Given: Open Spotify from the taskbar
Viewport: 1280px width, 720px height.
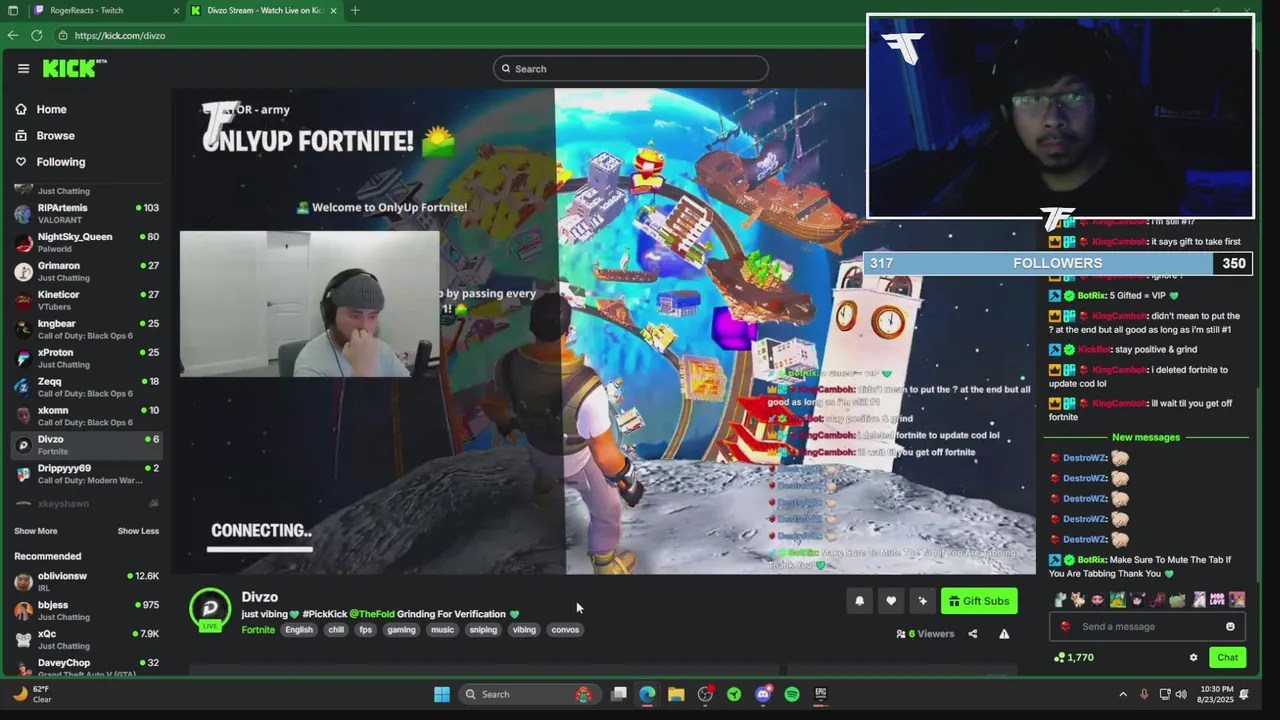Looking at the screenshot, I should 792,694.
